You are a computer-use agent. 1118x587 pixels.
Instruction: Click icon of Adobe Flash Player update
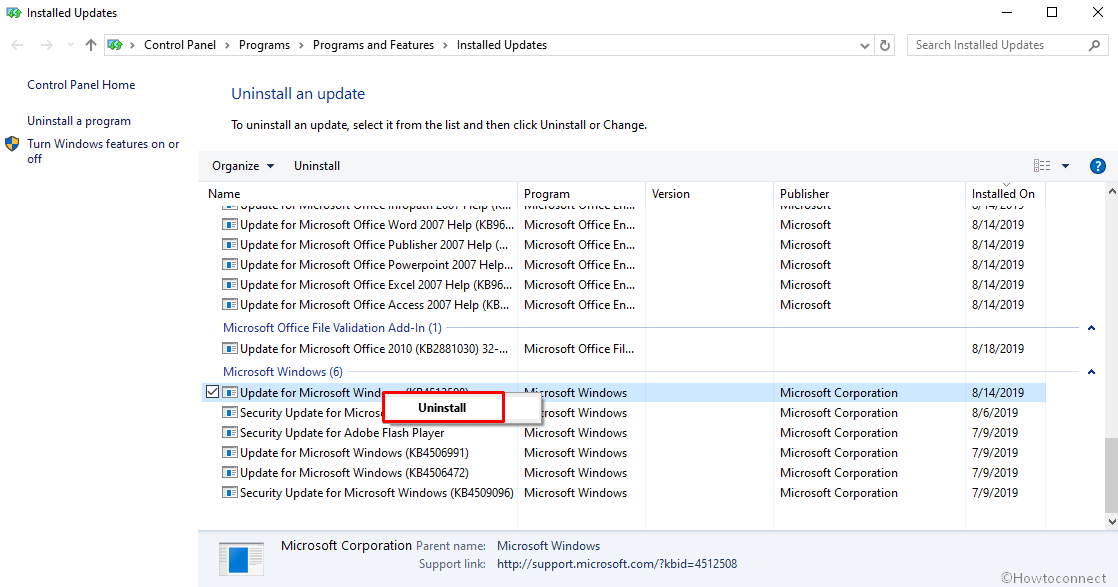point(230,433)
